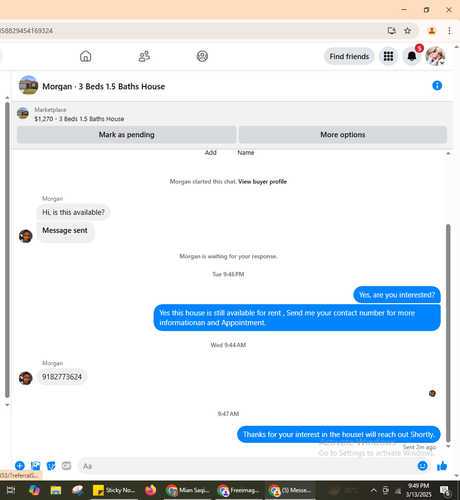Open the Chrome profile avatar icon
460x500 pixels.
coord(432,31)
